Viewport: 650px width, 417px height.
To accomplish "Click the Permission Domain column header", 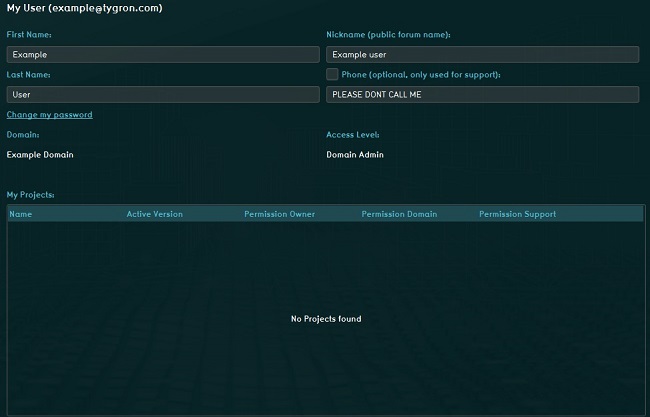I will coord(399,214).
